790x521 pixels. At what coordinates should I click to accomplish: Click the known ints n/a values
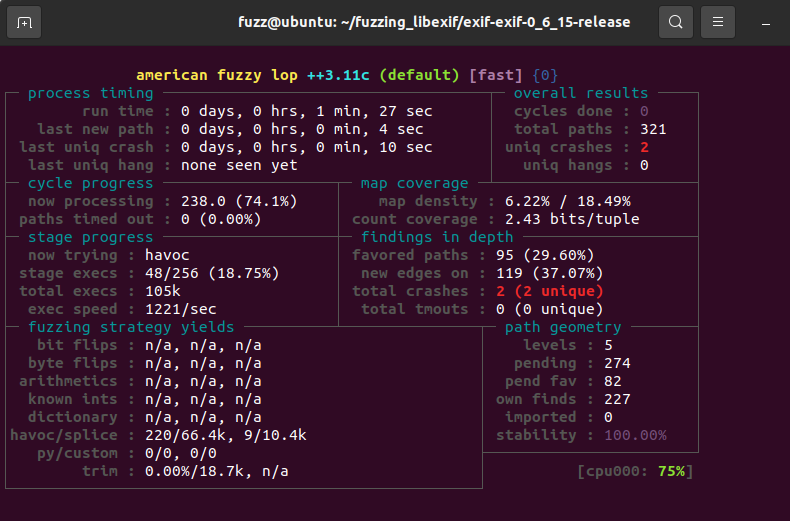coord(203,400)
